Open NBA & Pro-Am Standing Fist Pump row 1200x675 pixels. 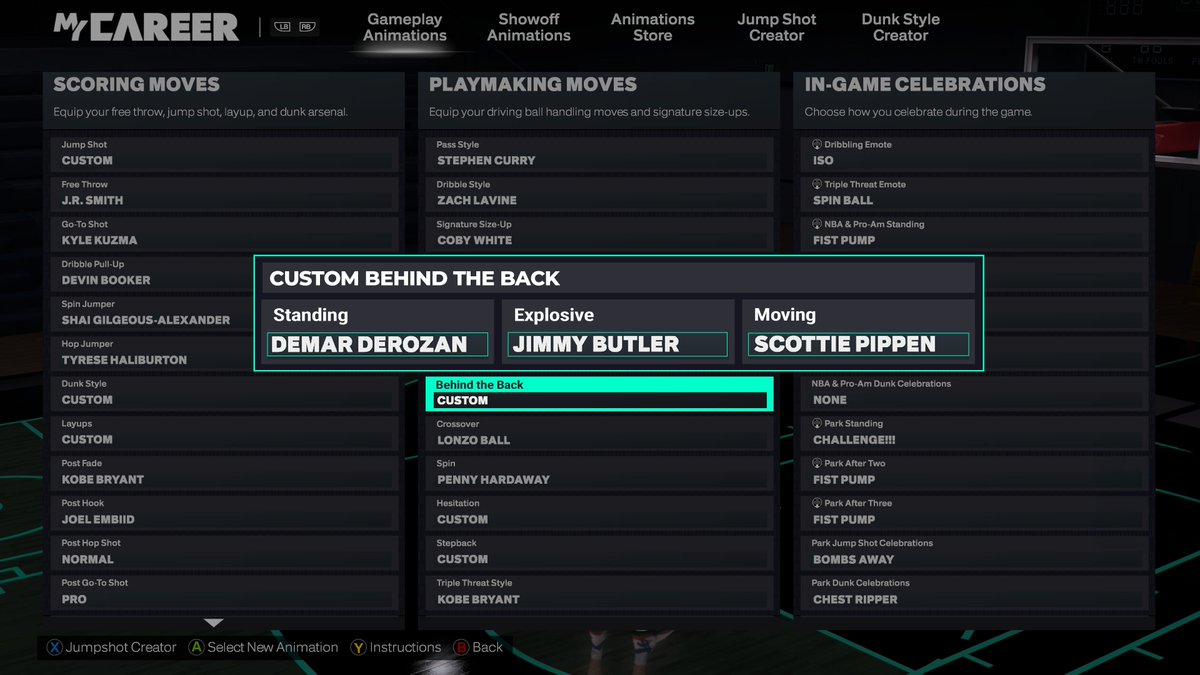tap(975, 234)
